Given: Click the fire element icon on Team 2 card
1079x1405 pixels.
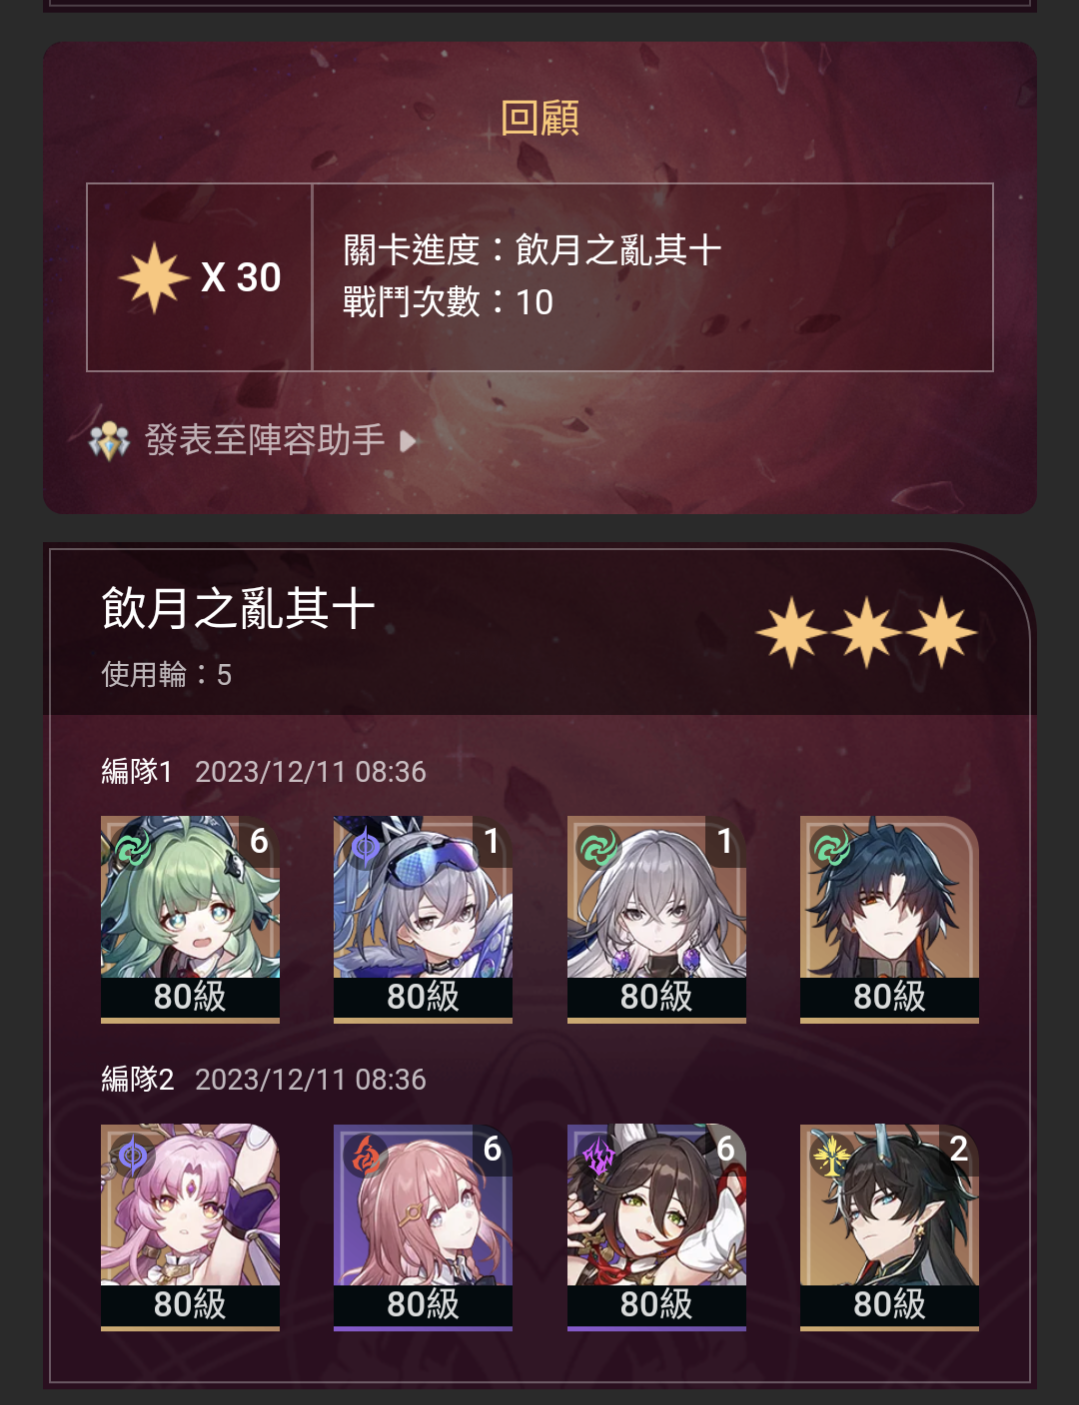Looking at the screenshot, I should 365,1157.
